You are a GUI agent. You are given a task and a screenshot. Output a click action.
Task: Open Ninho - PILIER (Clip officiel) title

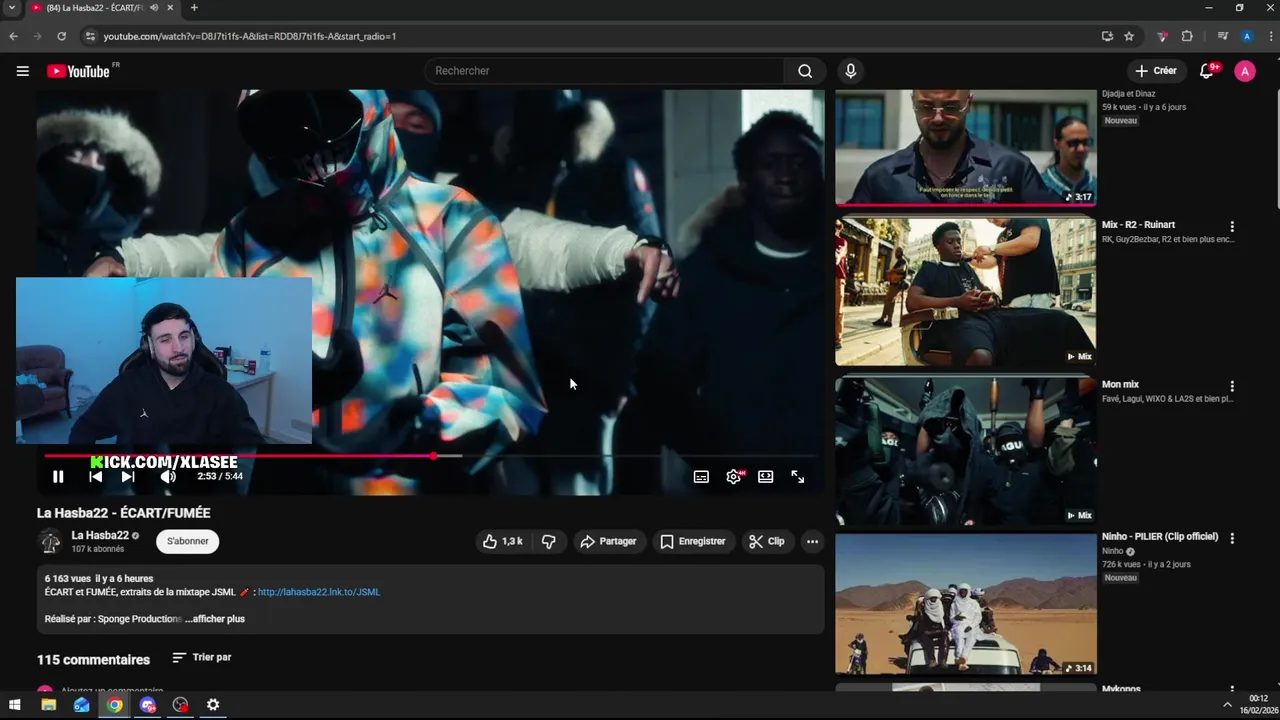(x=1160, y=537)
